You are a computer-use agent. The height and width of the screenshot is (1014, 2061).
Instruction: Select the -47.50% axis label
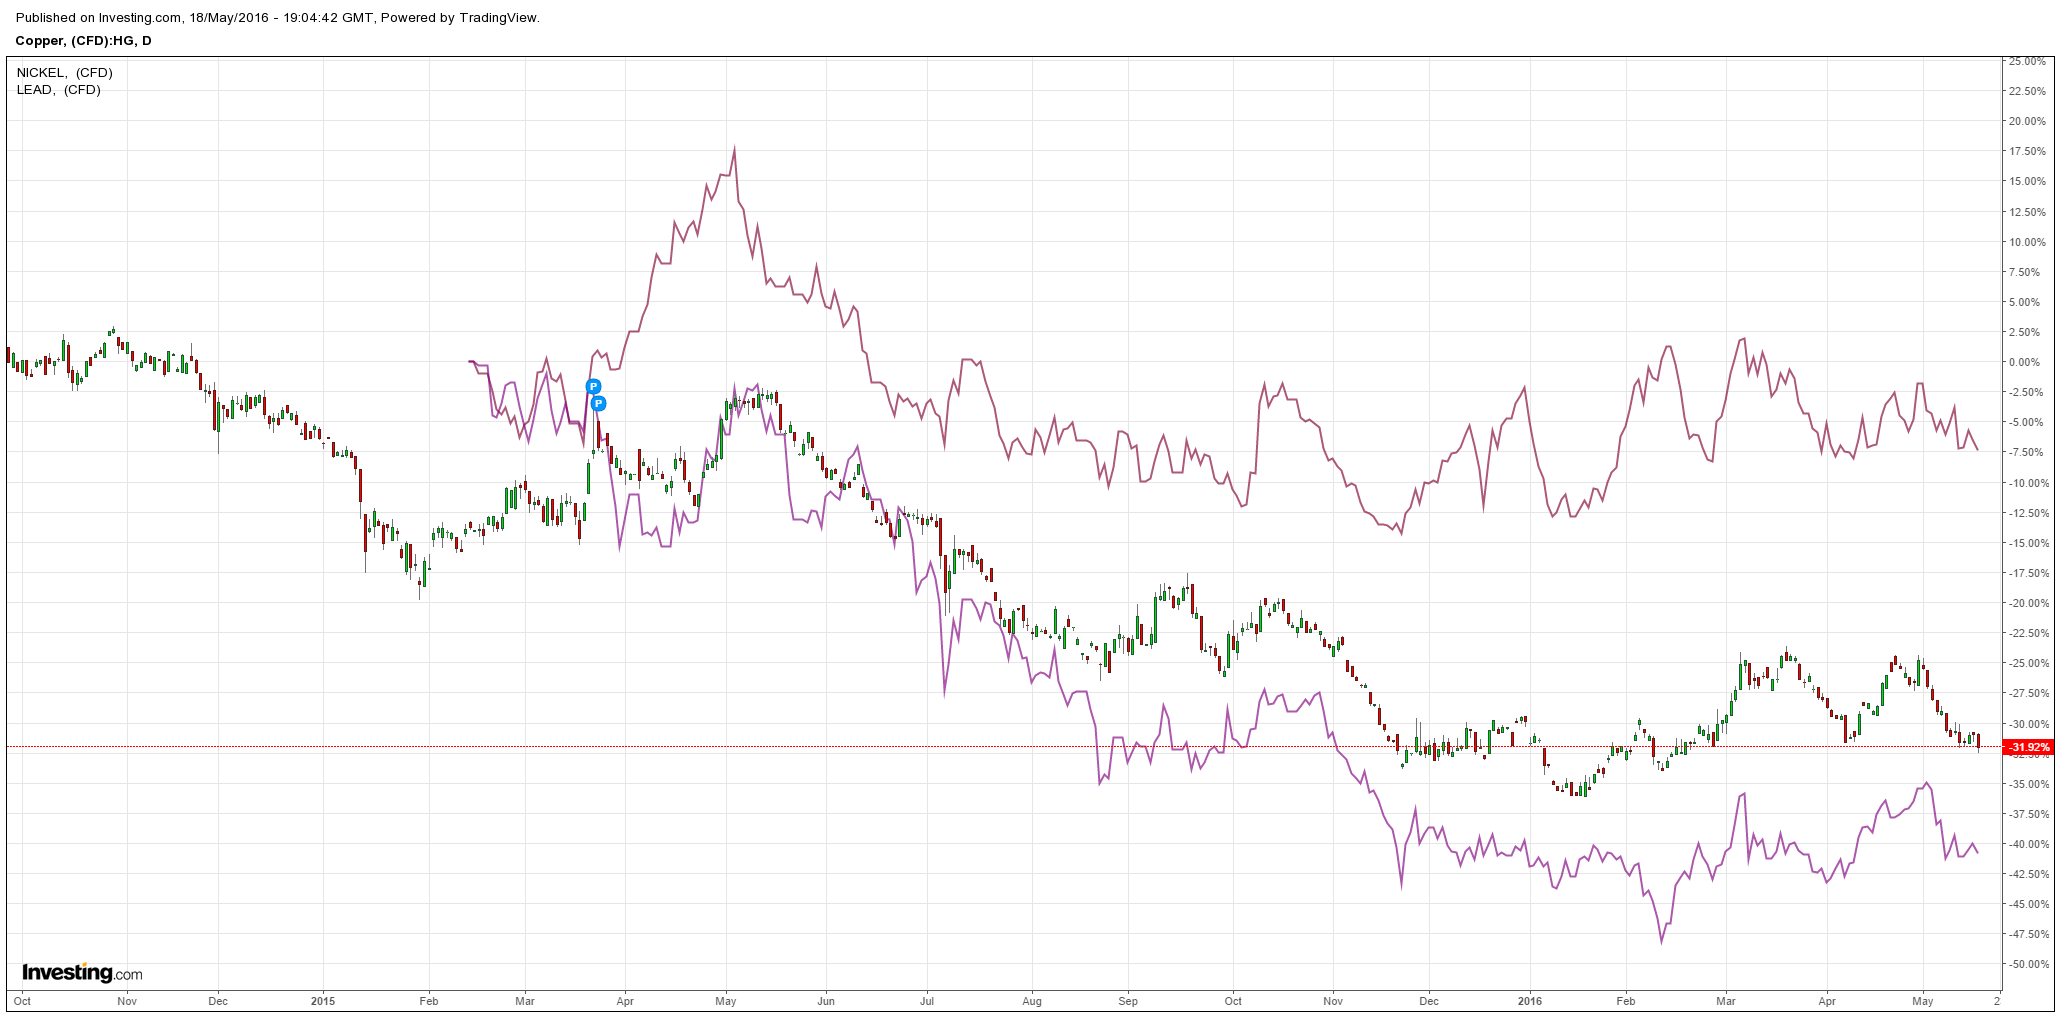point(2027,935)
